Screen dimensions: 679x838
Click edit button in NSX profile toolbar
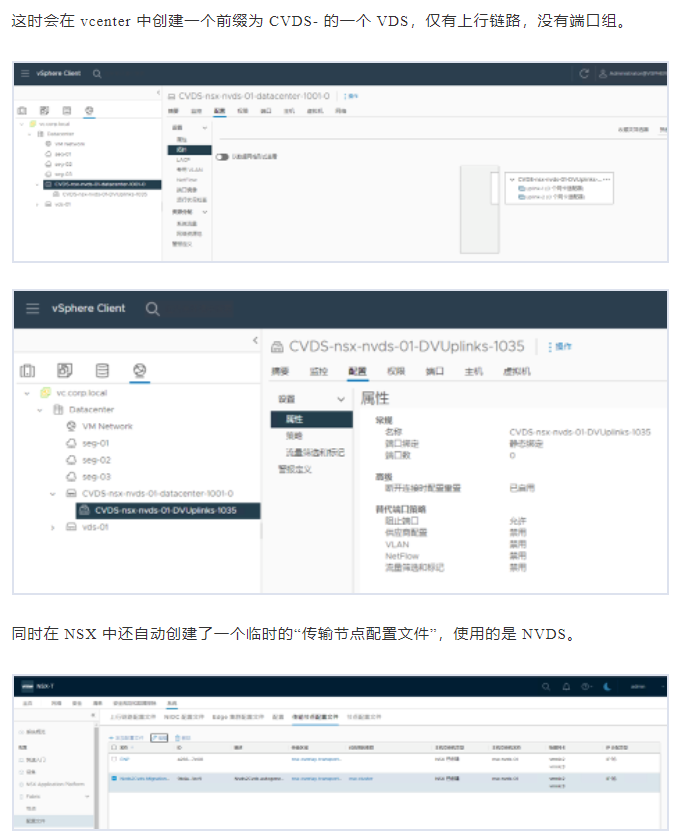(159, 738)
